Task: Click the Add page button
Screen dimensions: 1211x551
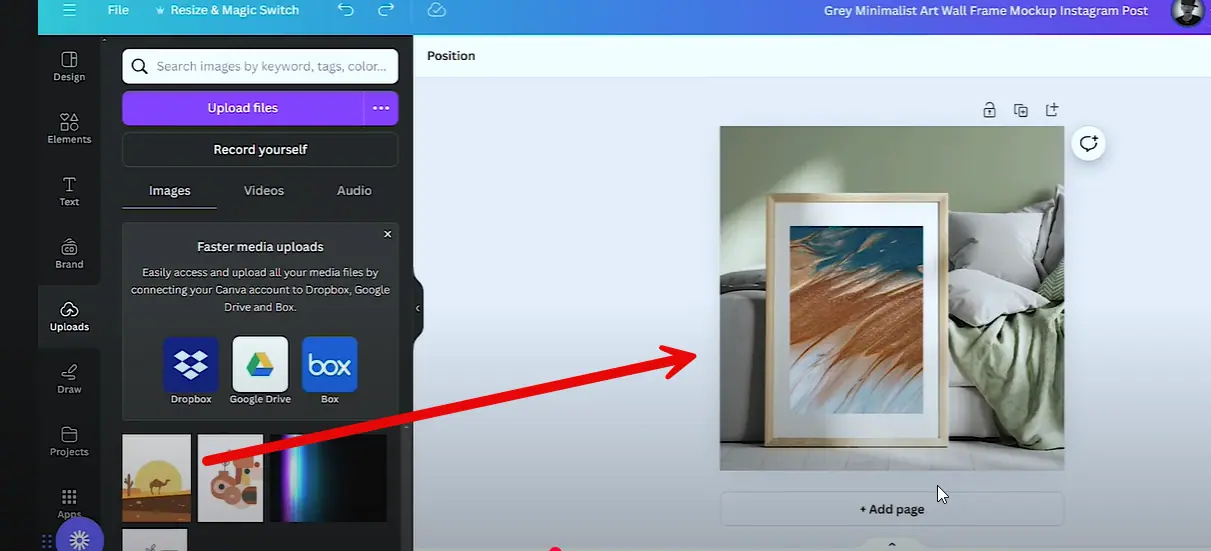Action: 891,509
